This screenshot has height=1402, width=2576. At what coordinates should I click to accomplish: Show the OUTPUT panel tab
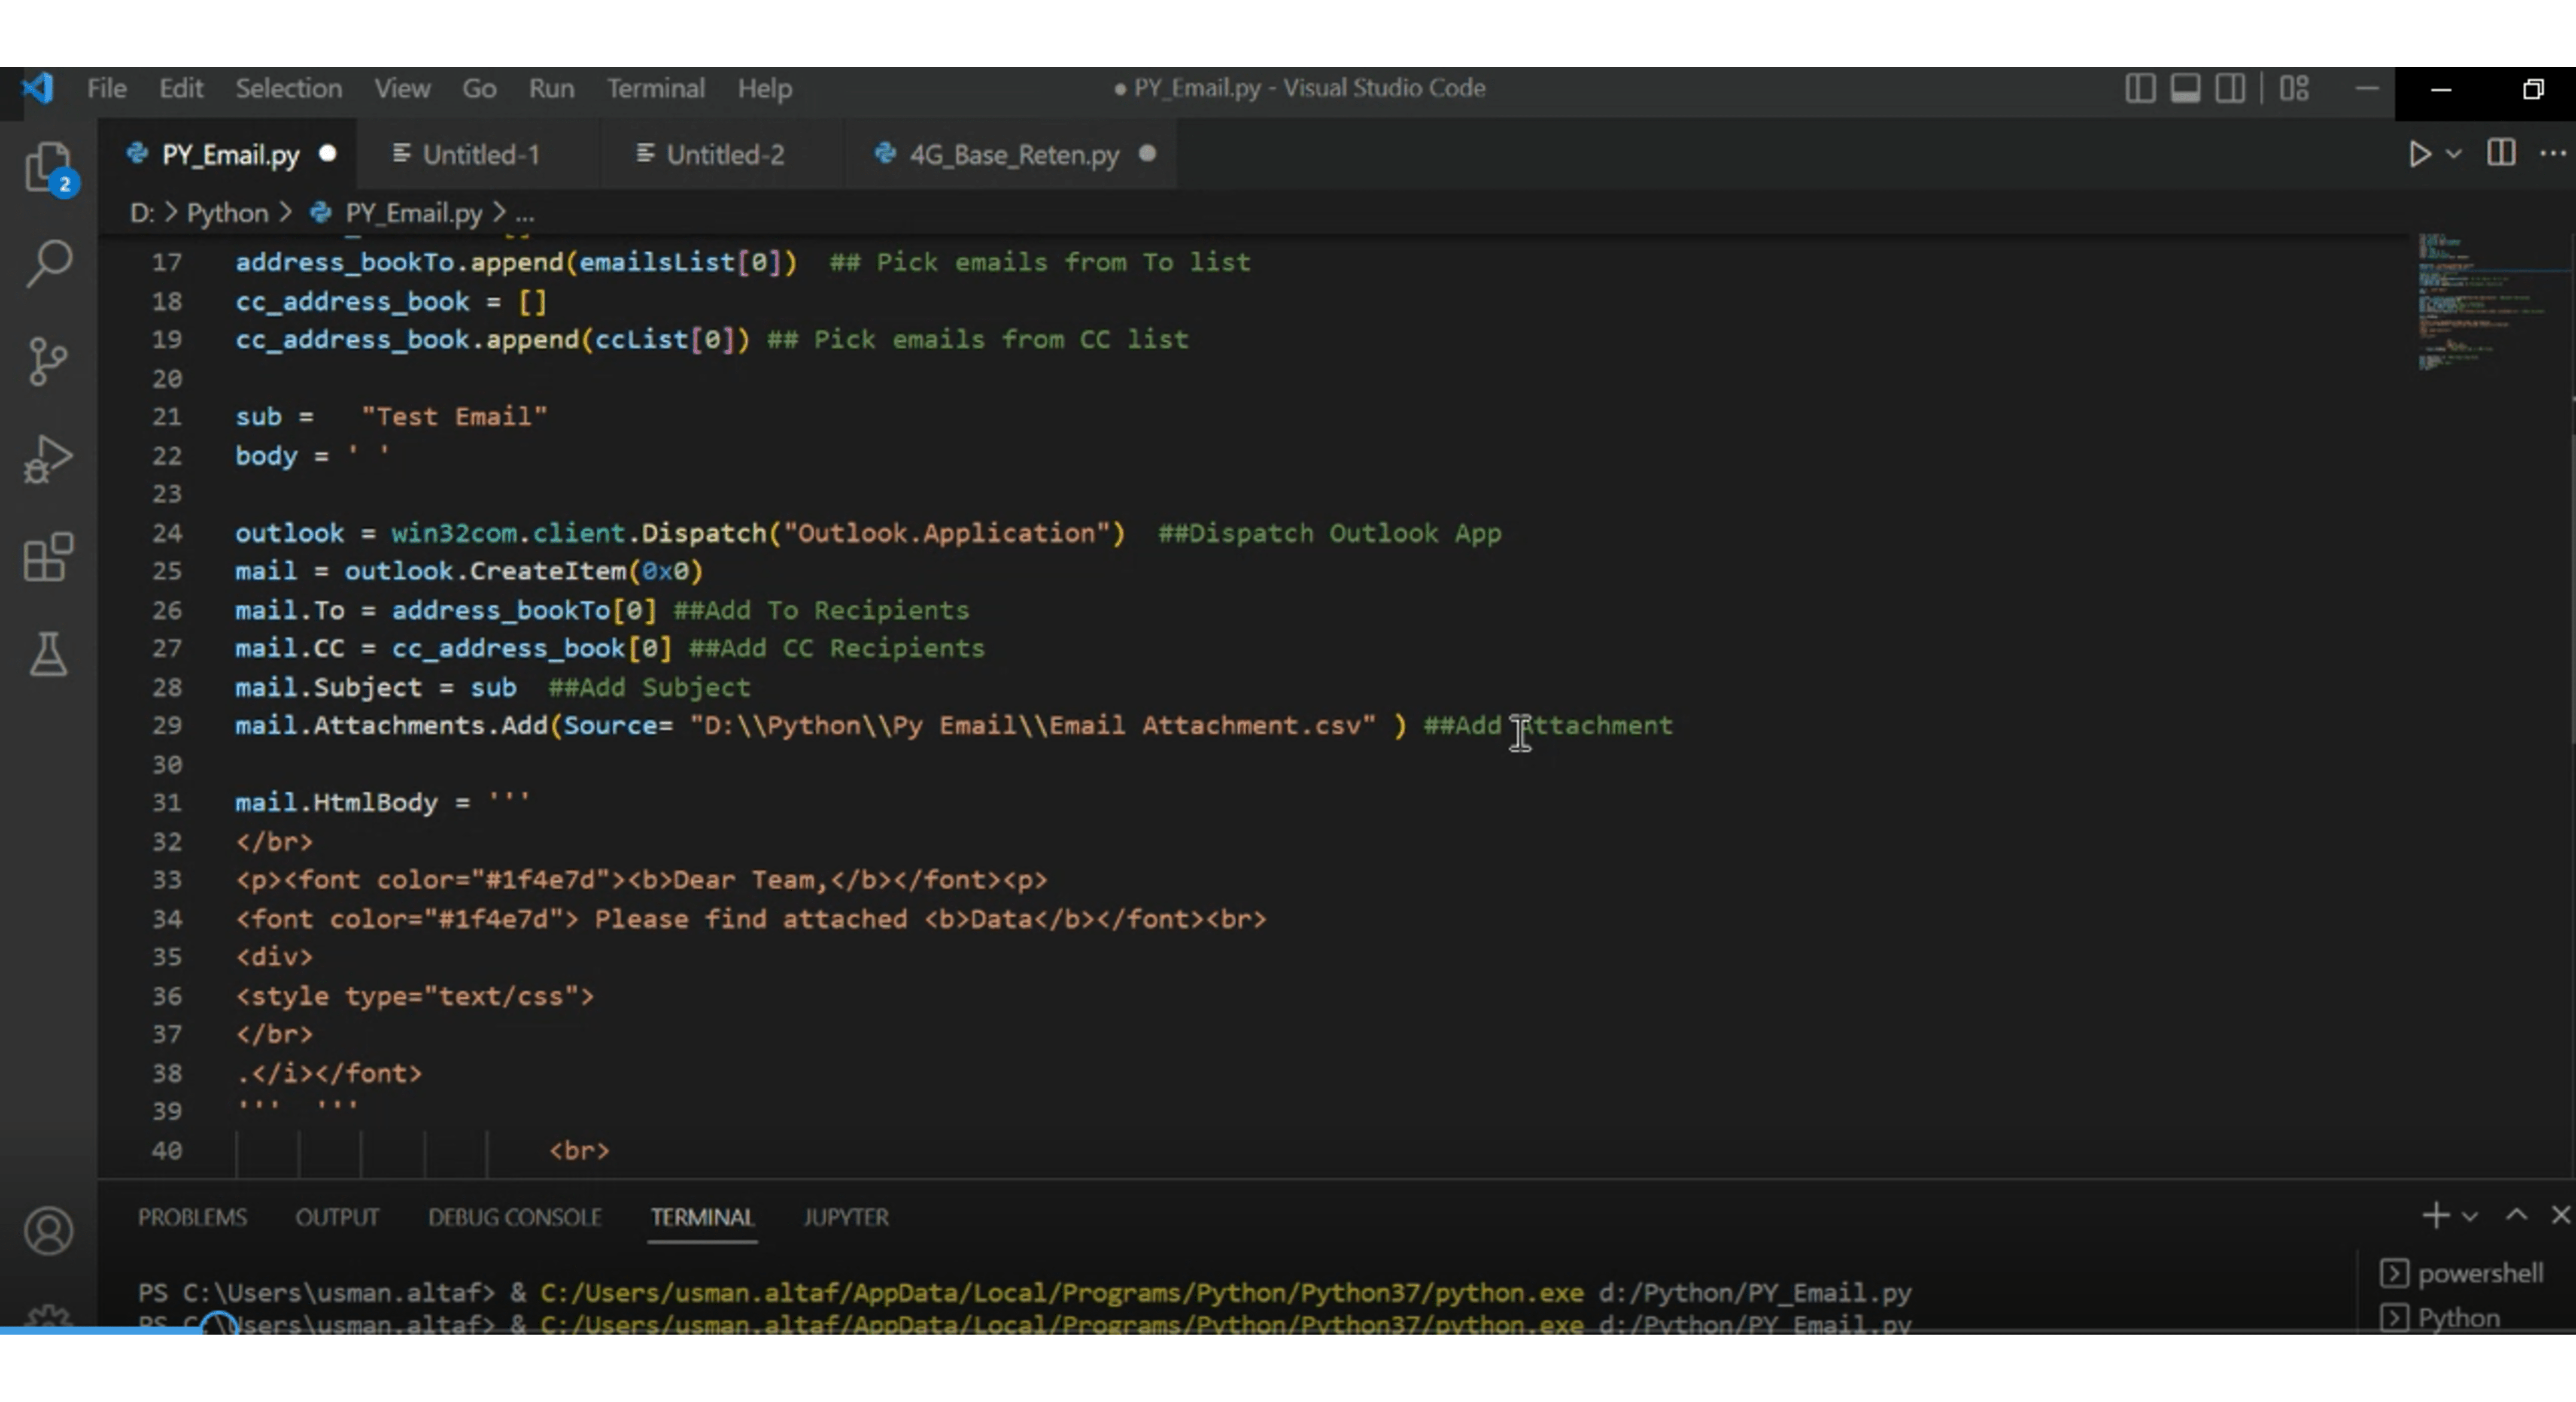337,1217
